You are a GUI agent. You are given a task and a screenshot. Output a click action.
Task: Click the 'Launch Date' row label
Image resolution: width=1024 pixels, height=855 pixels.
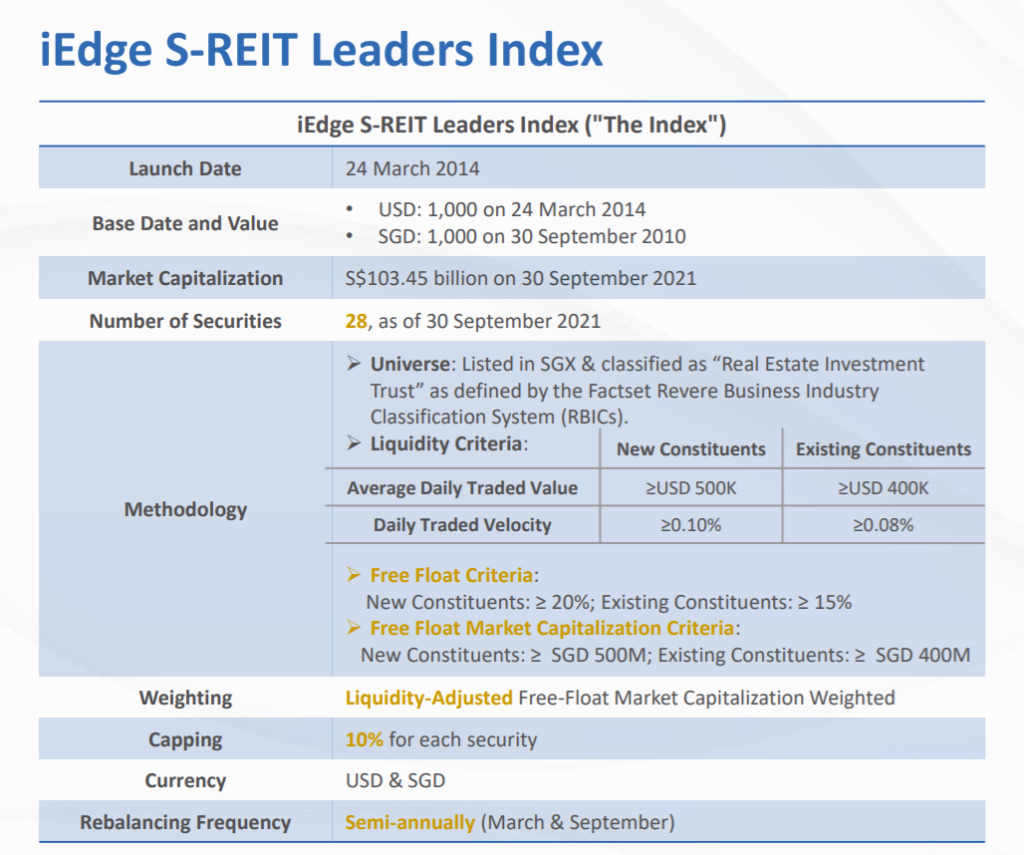coord(185,169)
